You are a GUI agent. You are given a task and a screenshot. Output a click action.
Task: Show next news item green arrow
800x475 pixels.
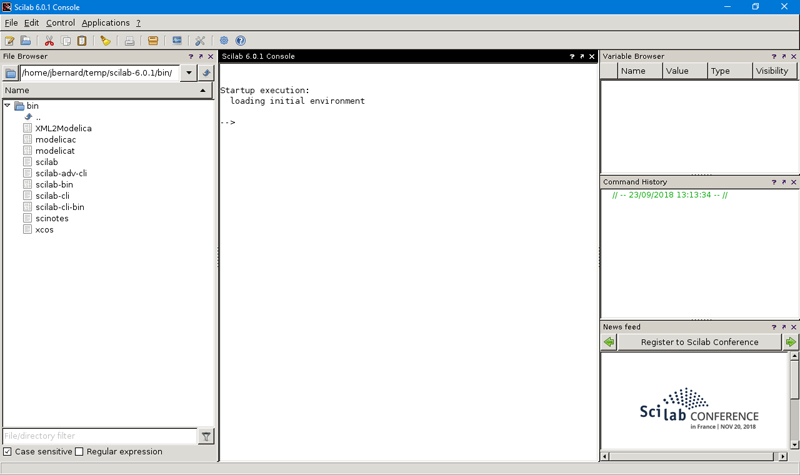pos(790,342)
